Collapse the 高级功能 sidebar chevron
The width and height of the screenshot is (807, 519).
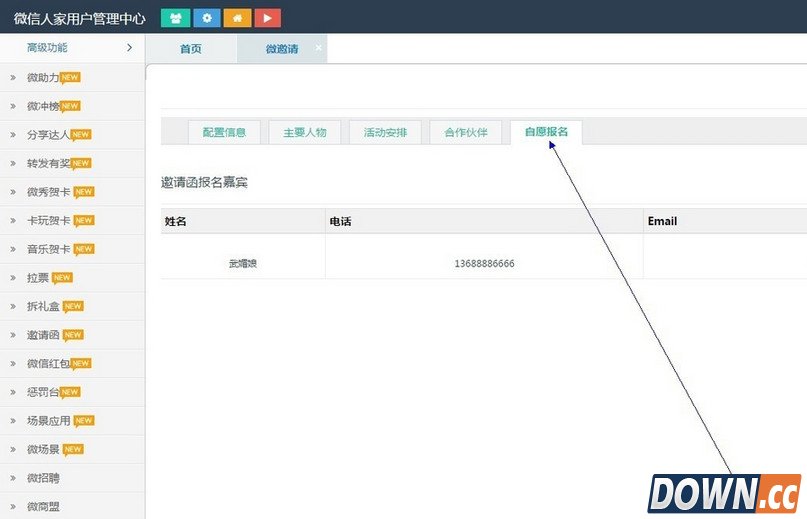point(129,47)
